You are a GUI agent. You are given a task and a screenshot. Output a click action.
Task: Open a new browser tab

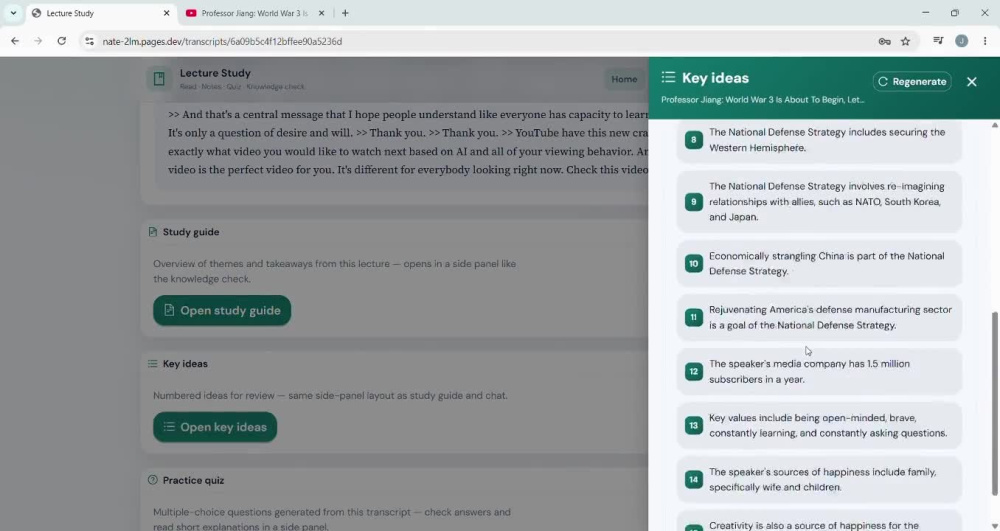coord(345,13)
